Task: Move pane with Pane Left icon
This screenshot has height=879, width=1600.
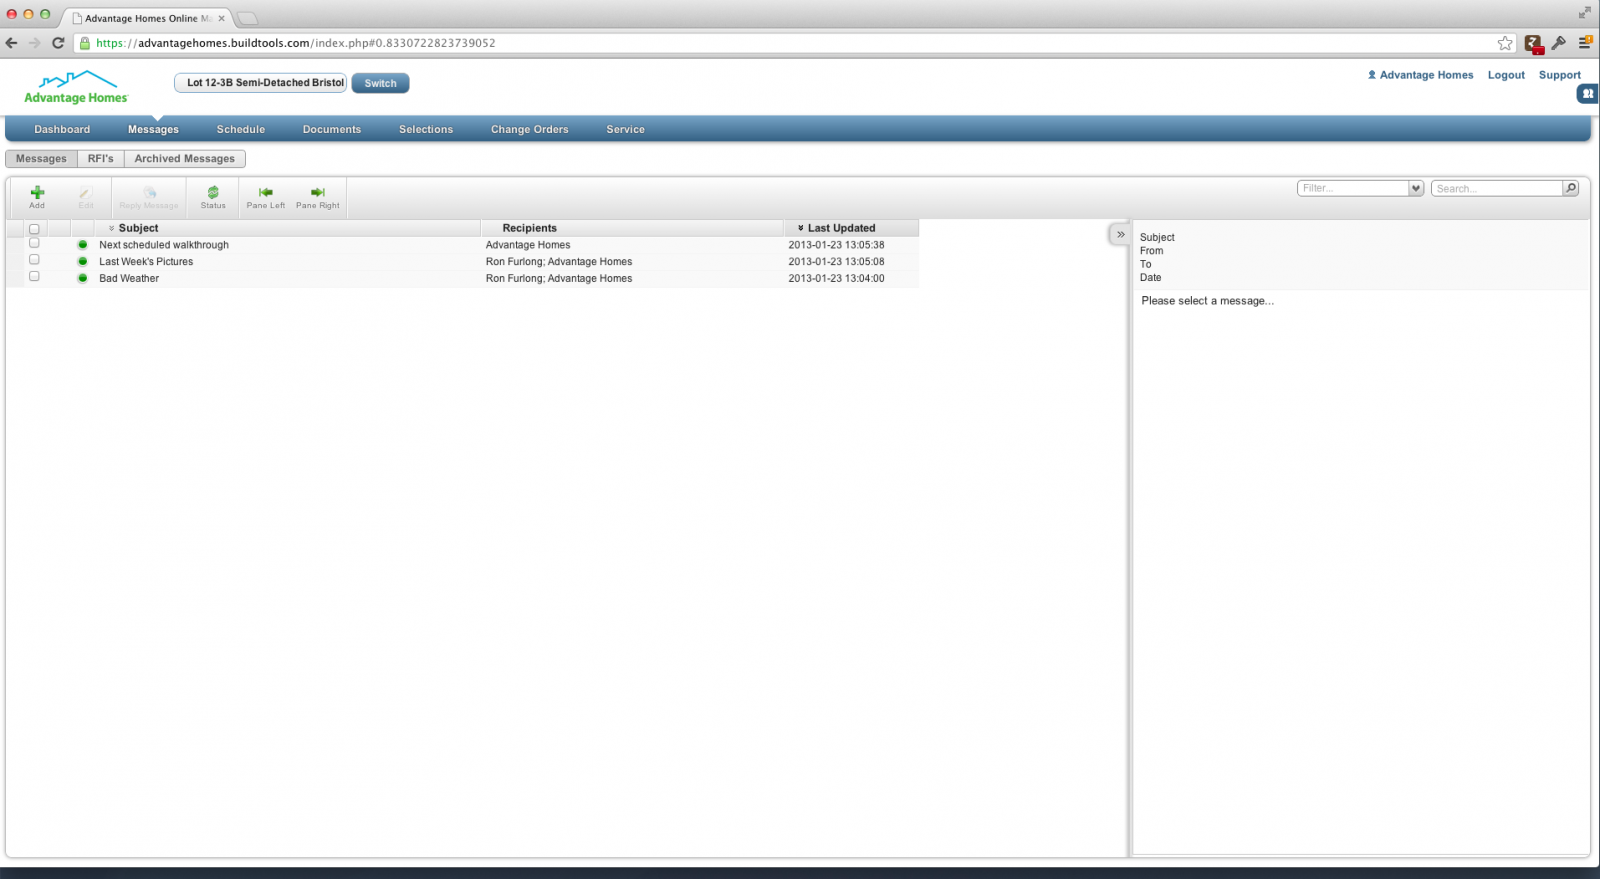Action: pyautogui.click(x=266, y=196)
